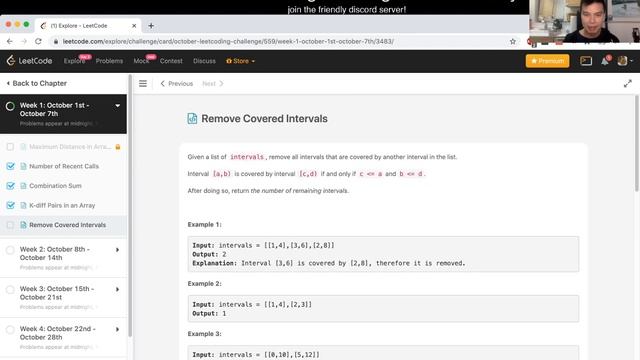The height and width of the screenshot is (360, 640).
Task: Open Number of Recent Calls problem
Action: 64,166
